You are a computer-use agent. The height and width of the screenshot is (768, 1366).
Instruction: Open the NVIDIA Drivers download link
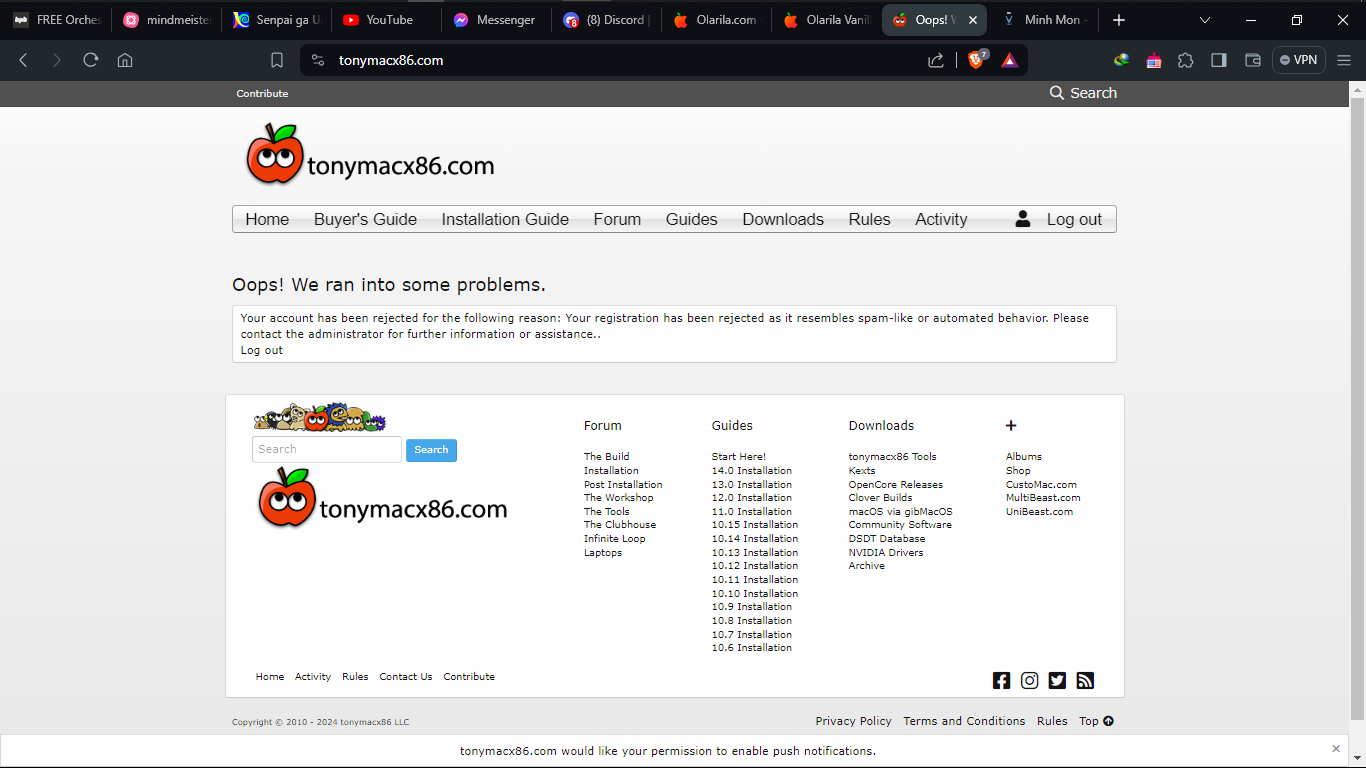point(886,553)
